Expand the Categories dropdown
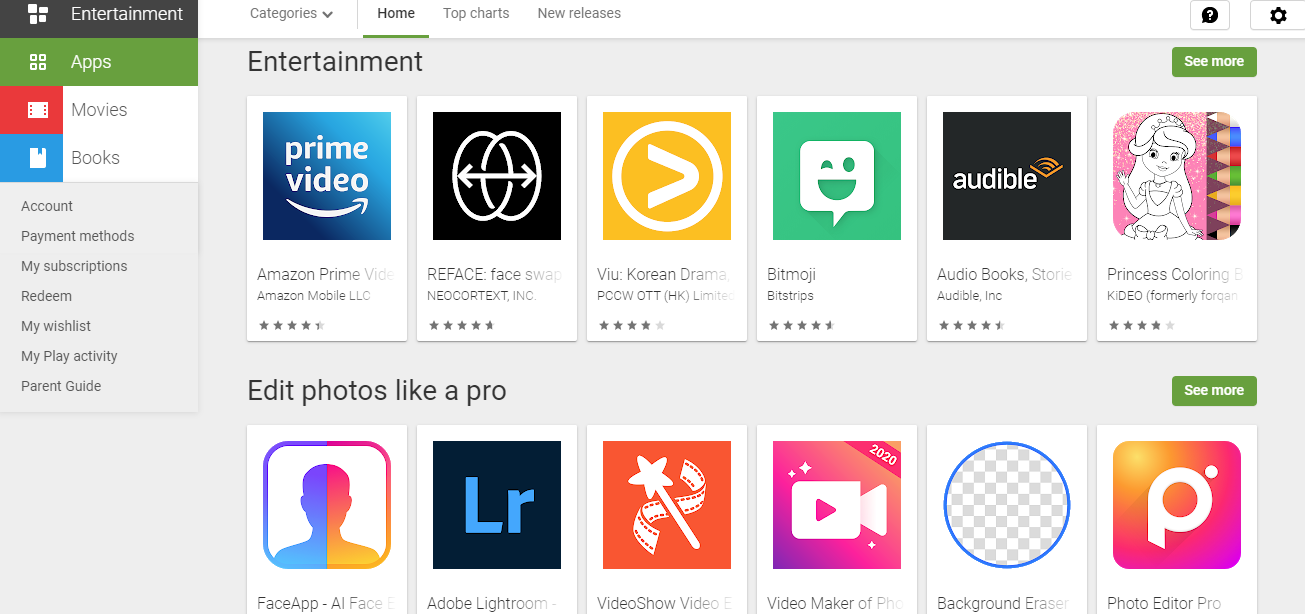 [x=291, y=14]
